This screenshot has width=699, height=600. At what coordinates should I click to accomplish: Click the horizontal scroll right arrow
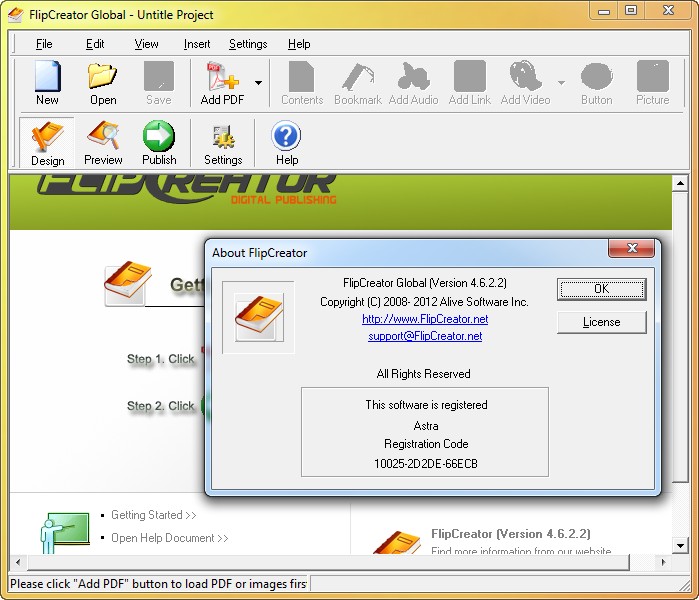pos(663,562)
